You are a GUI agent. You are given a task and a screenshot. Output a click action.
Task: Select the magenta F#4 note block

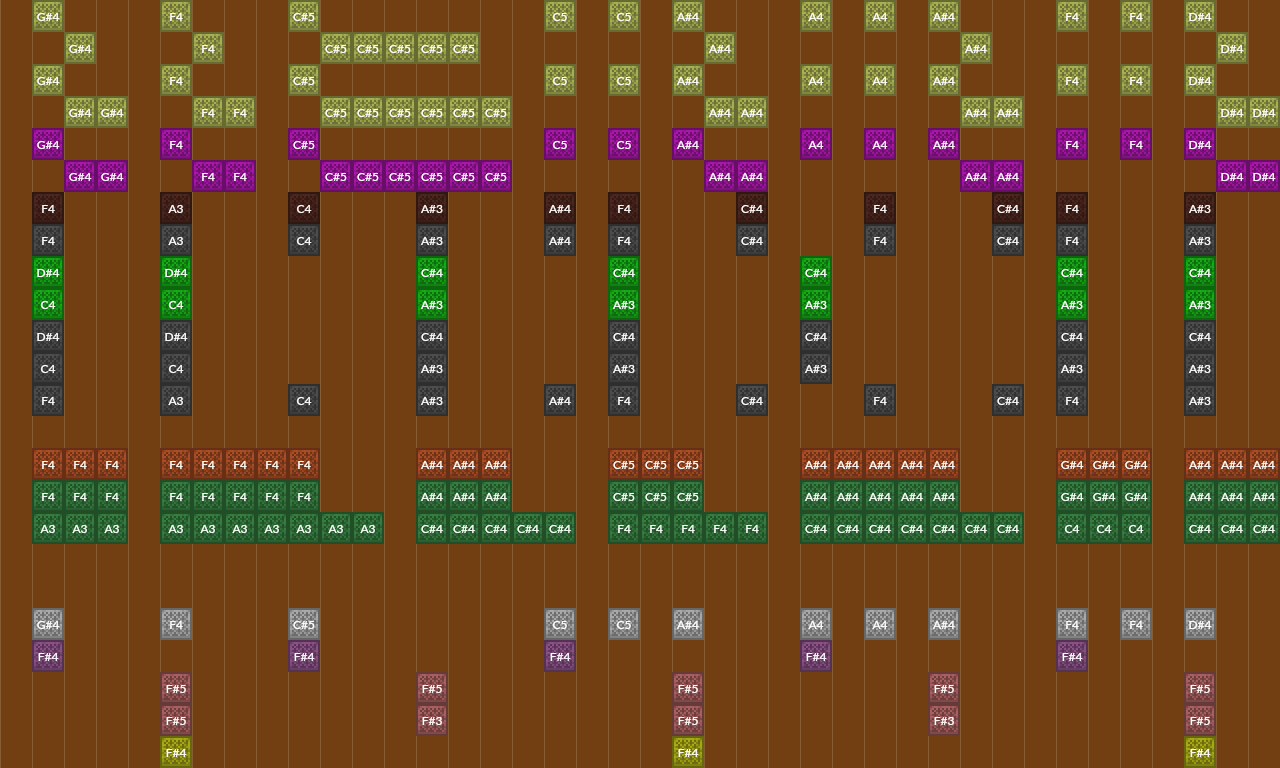click(48, 656)
